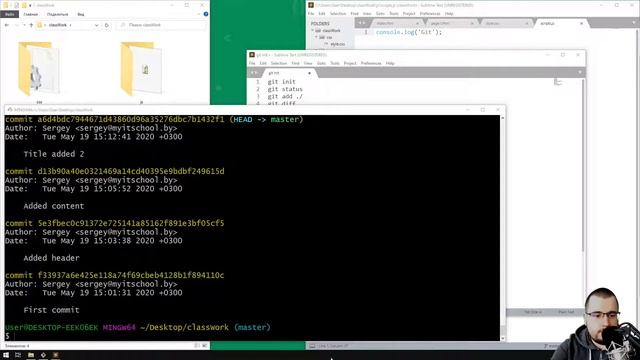Open File Explorer from the taskbar
The width and height of the screenshot is (640, 360).
(x=31, y=355)
